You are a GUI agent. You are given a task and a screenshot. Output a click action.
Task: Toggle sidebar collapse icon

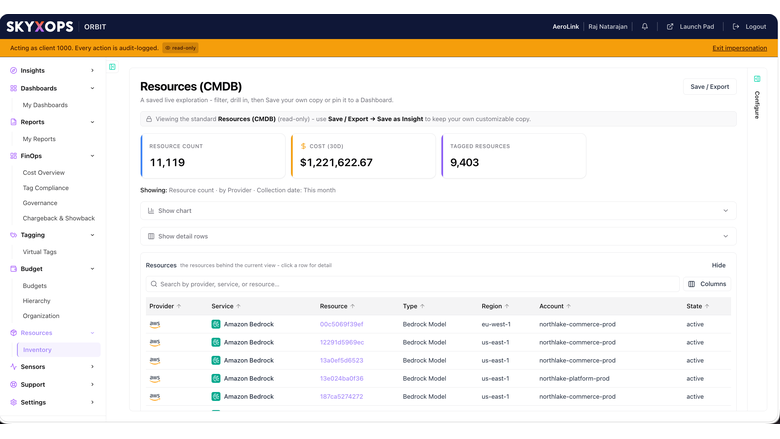point(112,67)
